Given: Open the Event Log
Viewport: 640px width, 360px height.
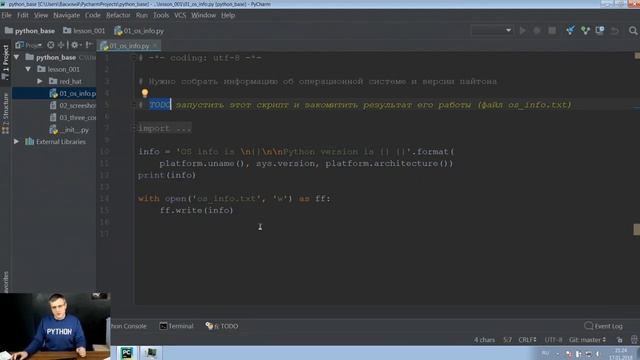Looking at the screenshot, I should (x=604, y=326).
